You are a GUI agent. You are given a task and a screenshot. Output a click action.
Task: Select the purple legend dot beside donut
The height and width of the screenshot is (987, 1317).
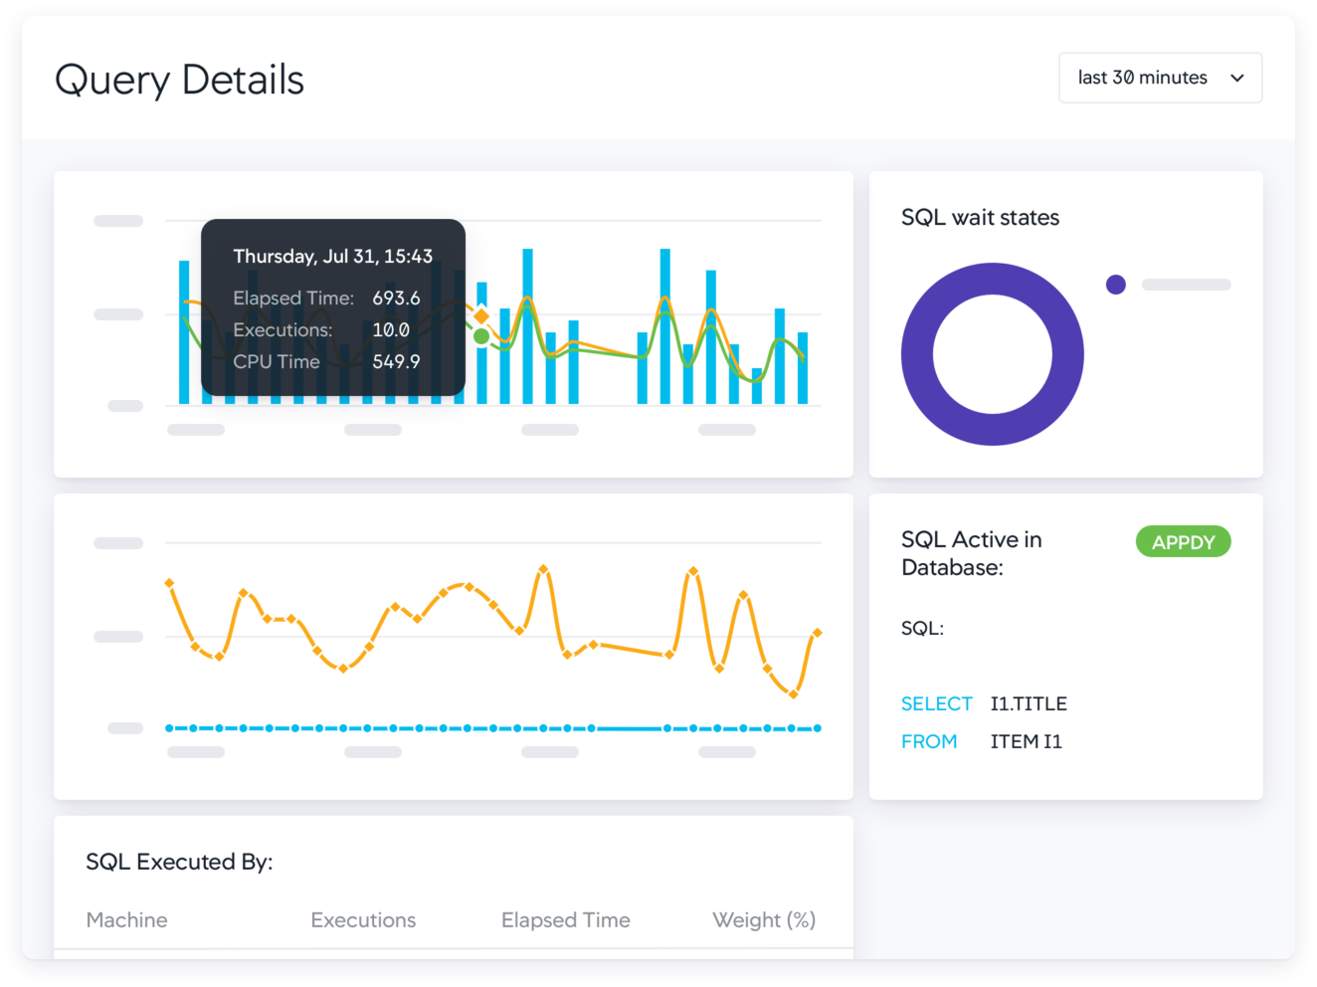tap(1114, 284)
